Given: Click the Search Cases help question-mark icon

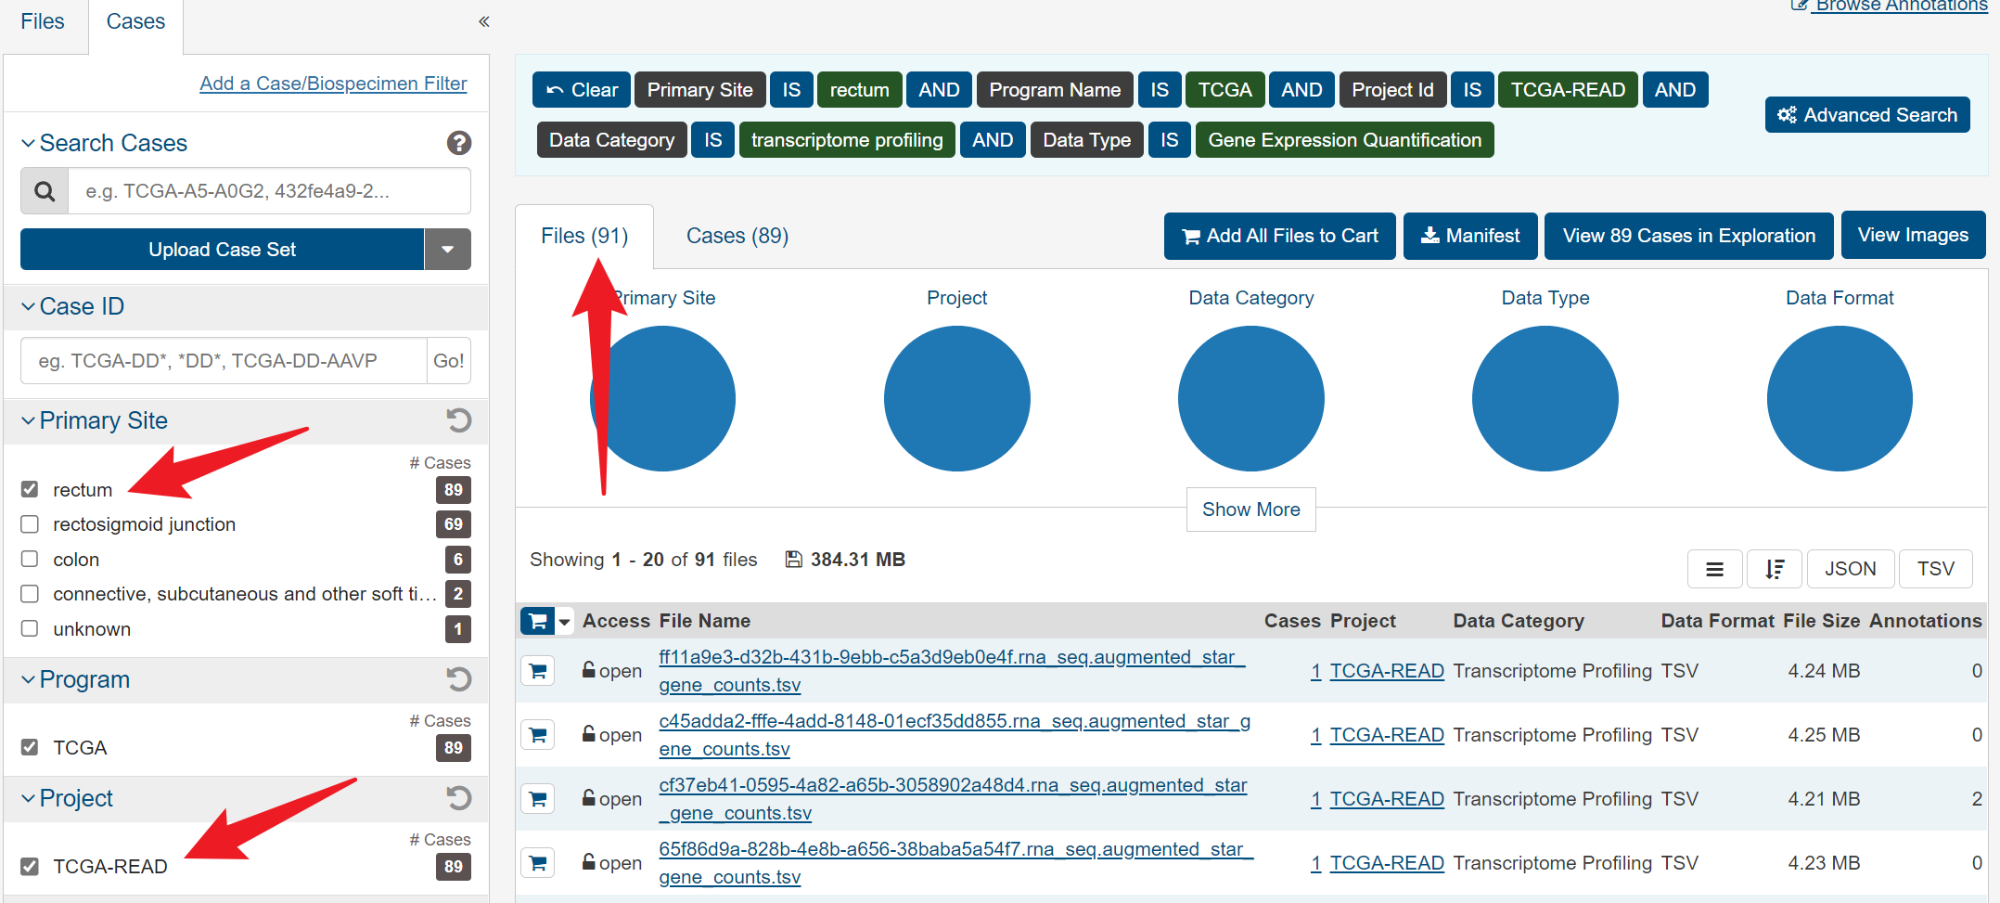Looking at the screenshot, I should coord(459,143).
